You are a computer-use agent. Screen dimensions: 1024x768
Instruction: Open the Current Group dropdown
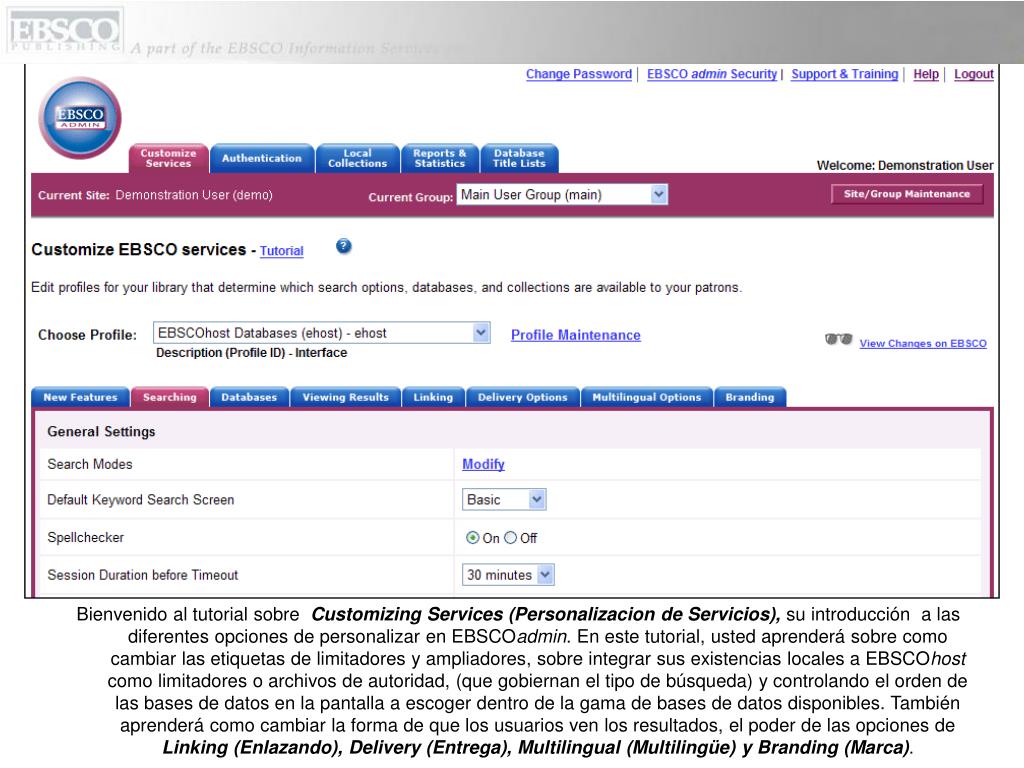tap(562, 195)
